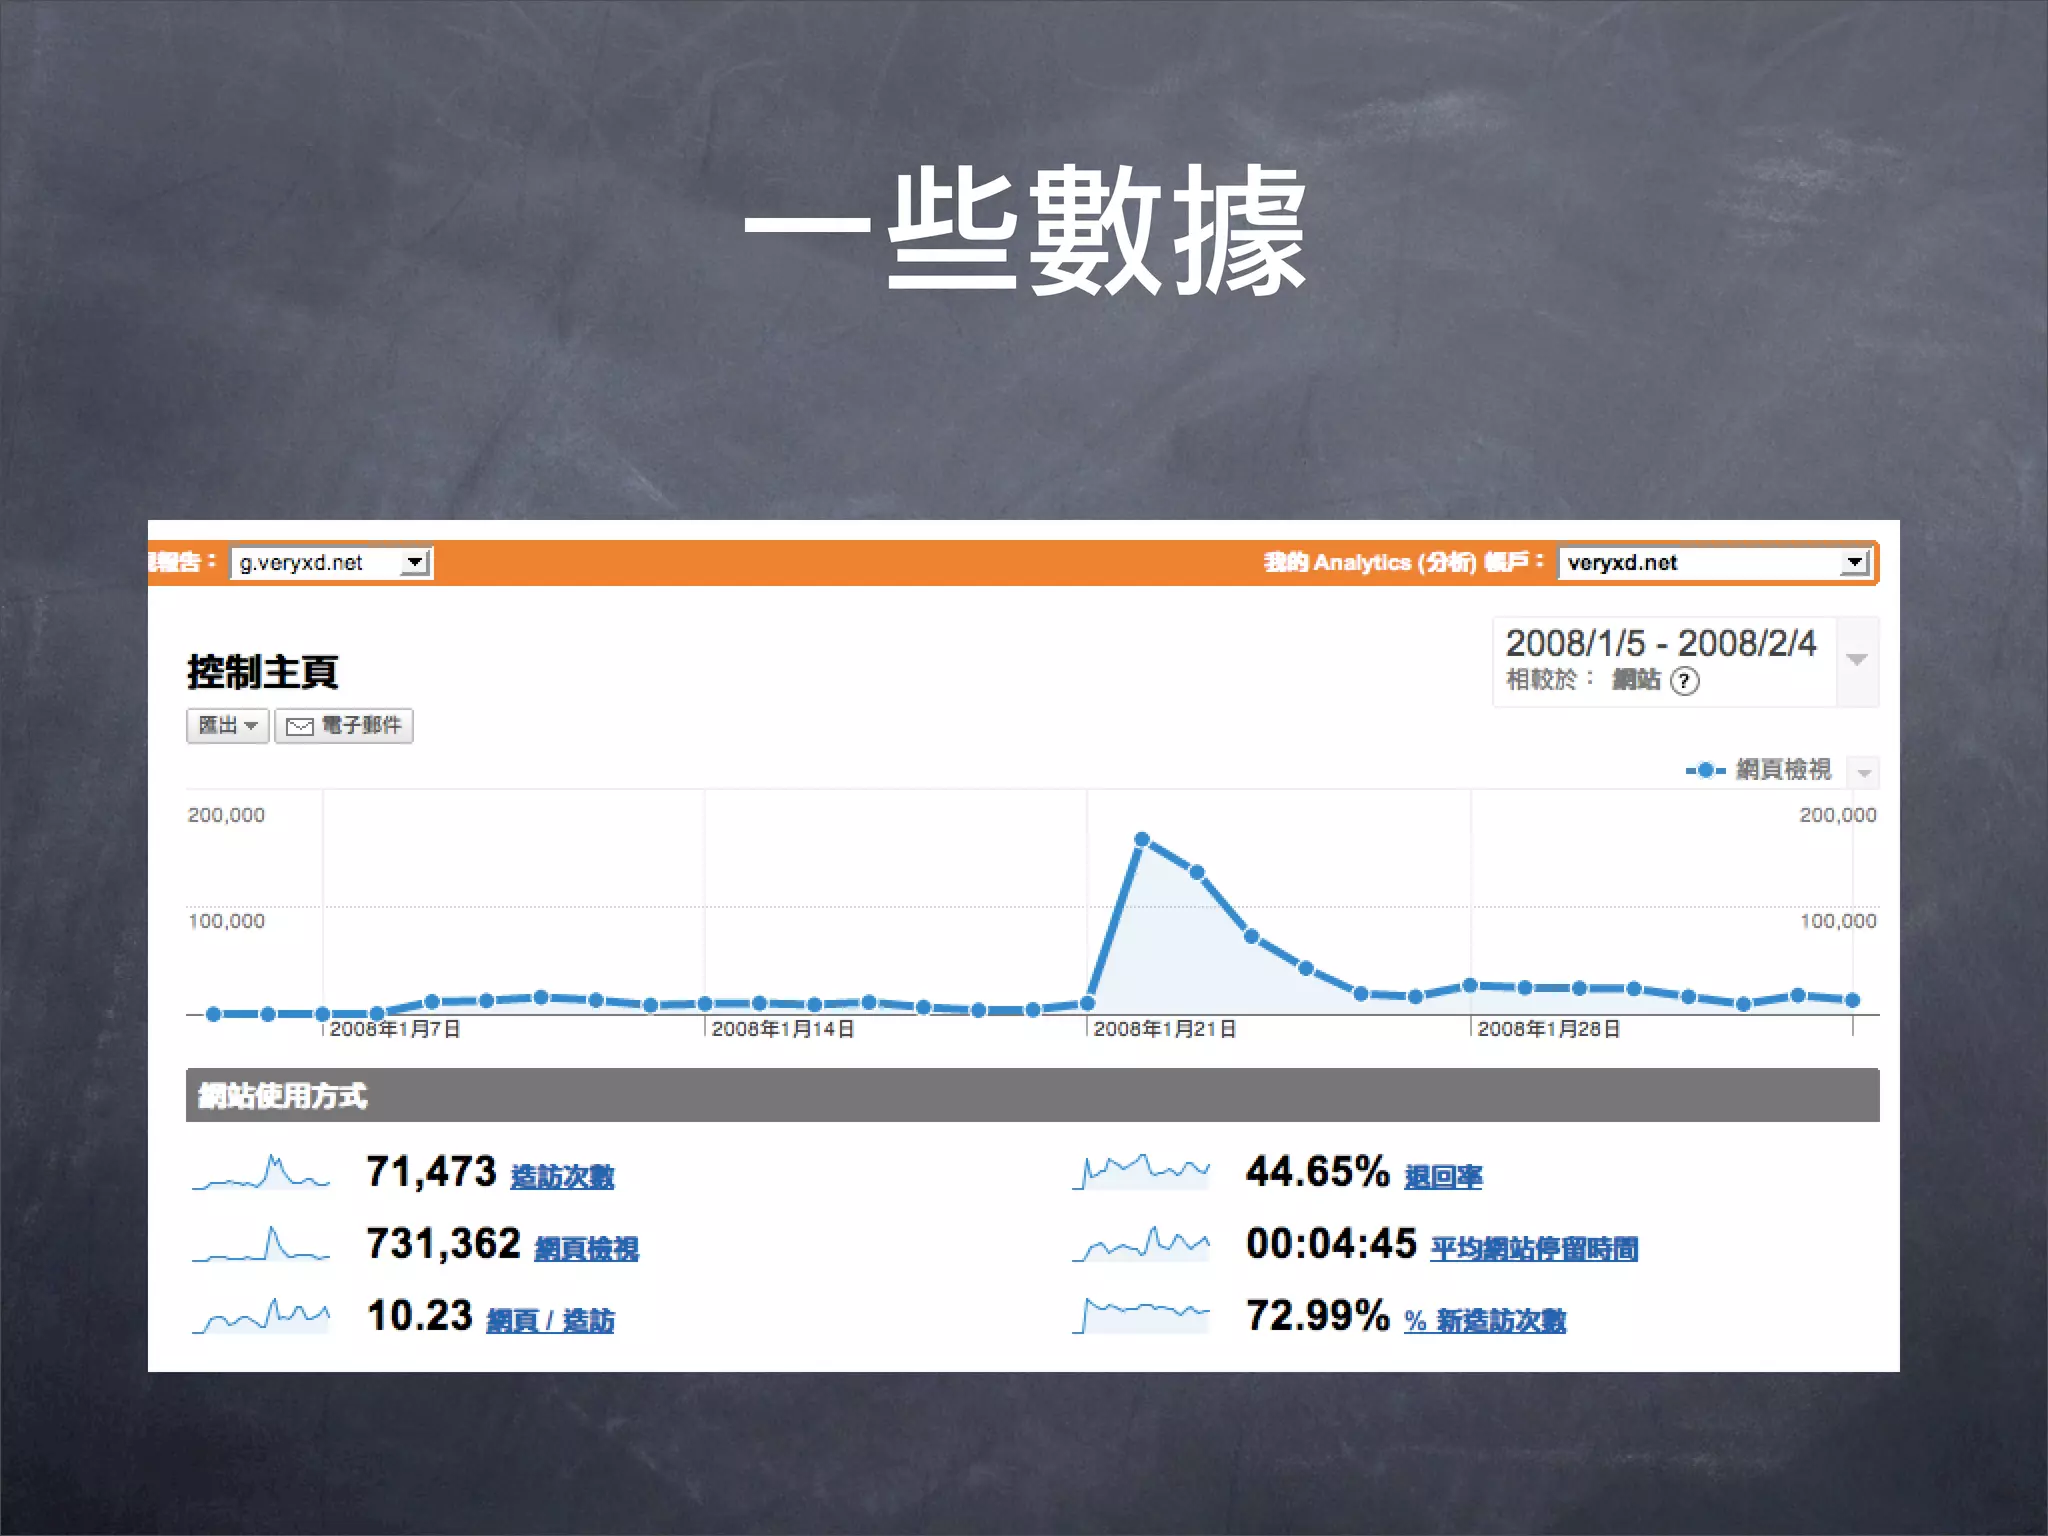
Task: Open the 平均網站停留時間 average time link
Action: [1534, 1249]
